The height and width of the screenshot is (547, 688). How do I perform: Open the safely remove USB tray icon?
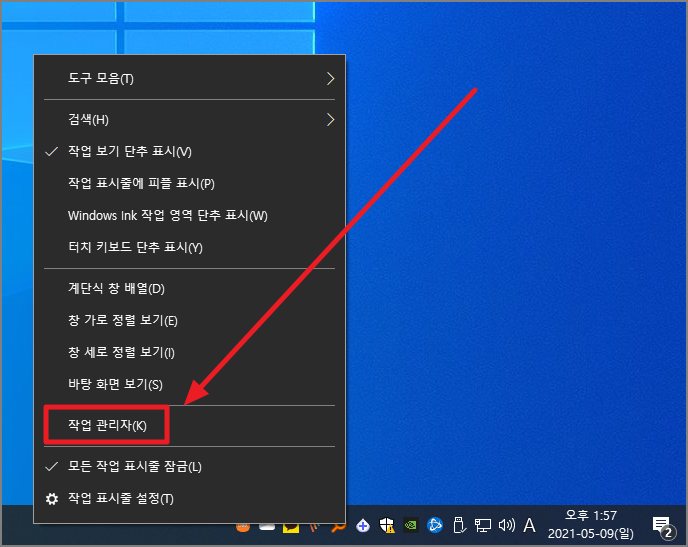click(459, 525)
